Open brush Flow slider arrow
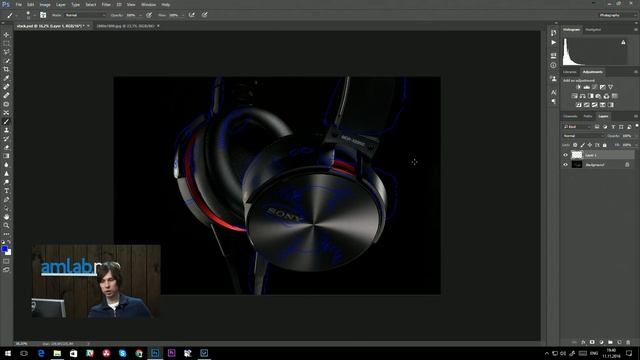This screenshot has height=360, width=640. point(182,15)
